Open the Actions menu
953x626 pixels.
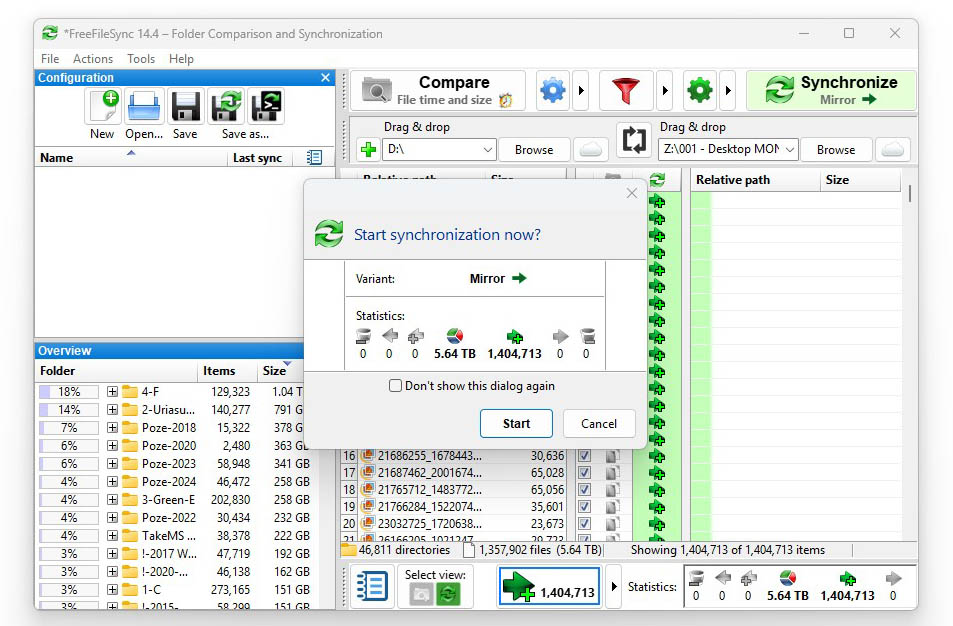(93, 59)
